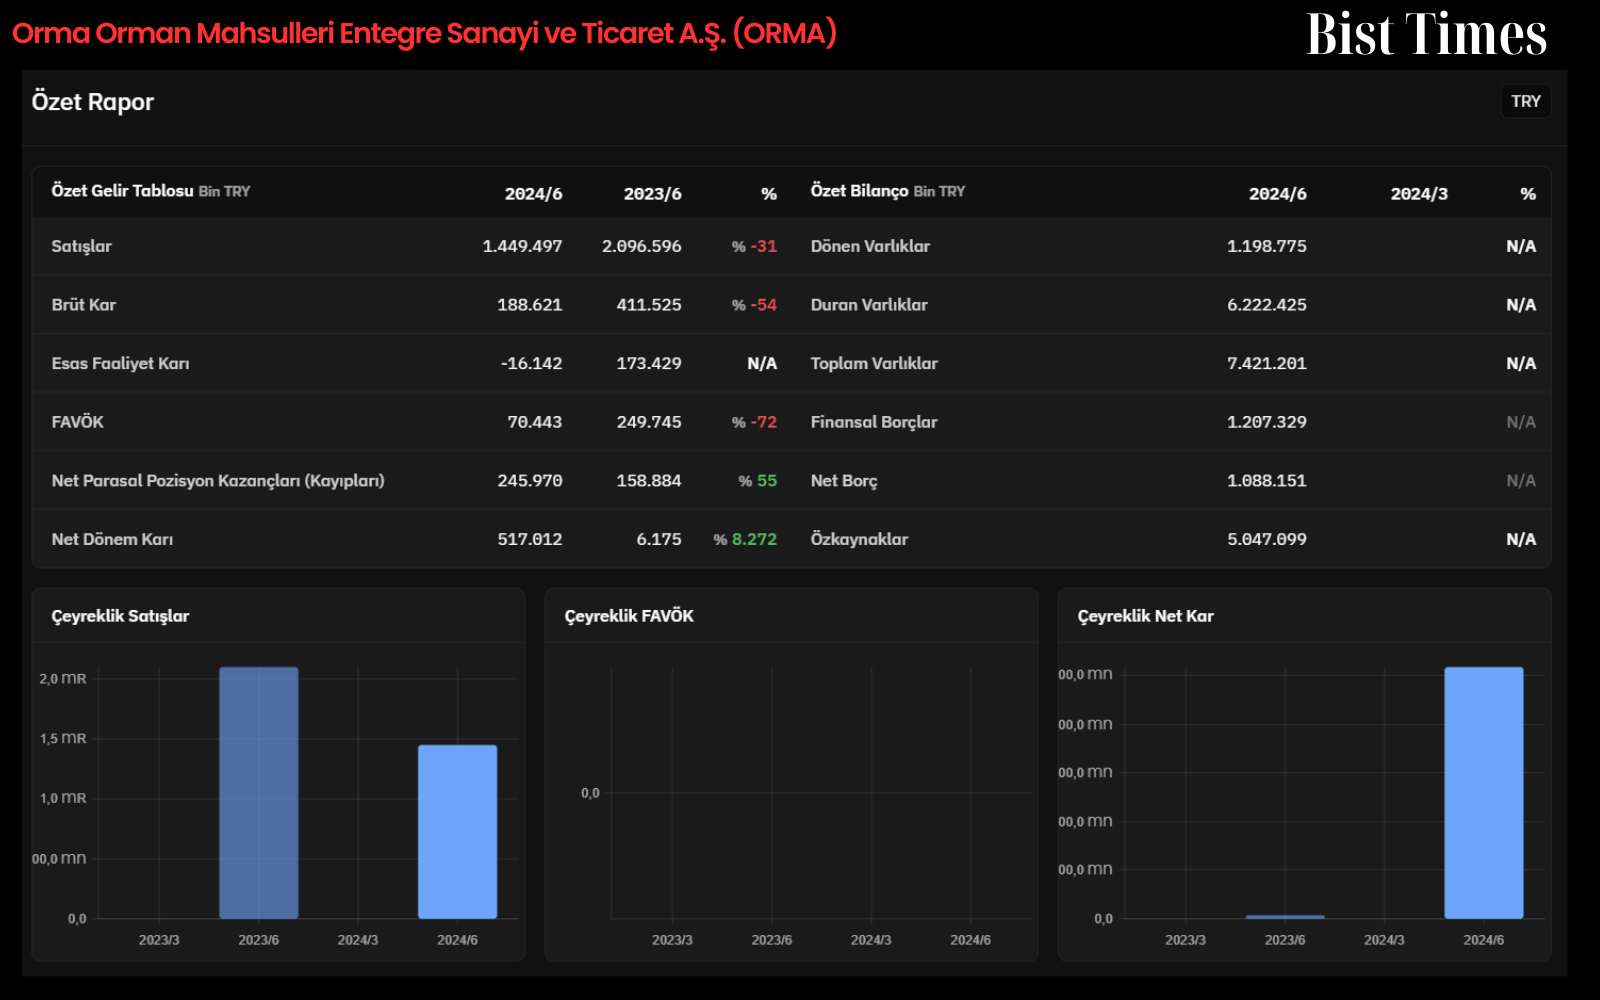This screenshot has width=1600, height=1000.
Task: Click the 2024/6 bar in Çeyreklik Satışlar chart
Action: tap(457, 832)
